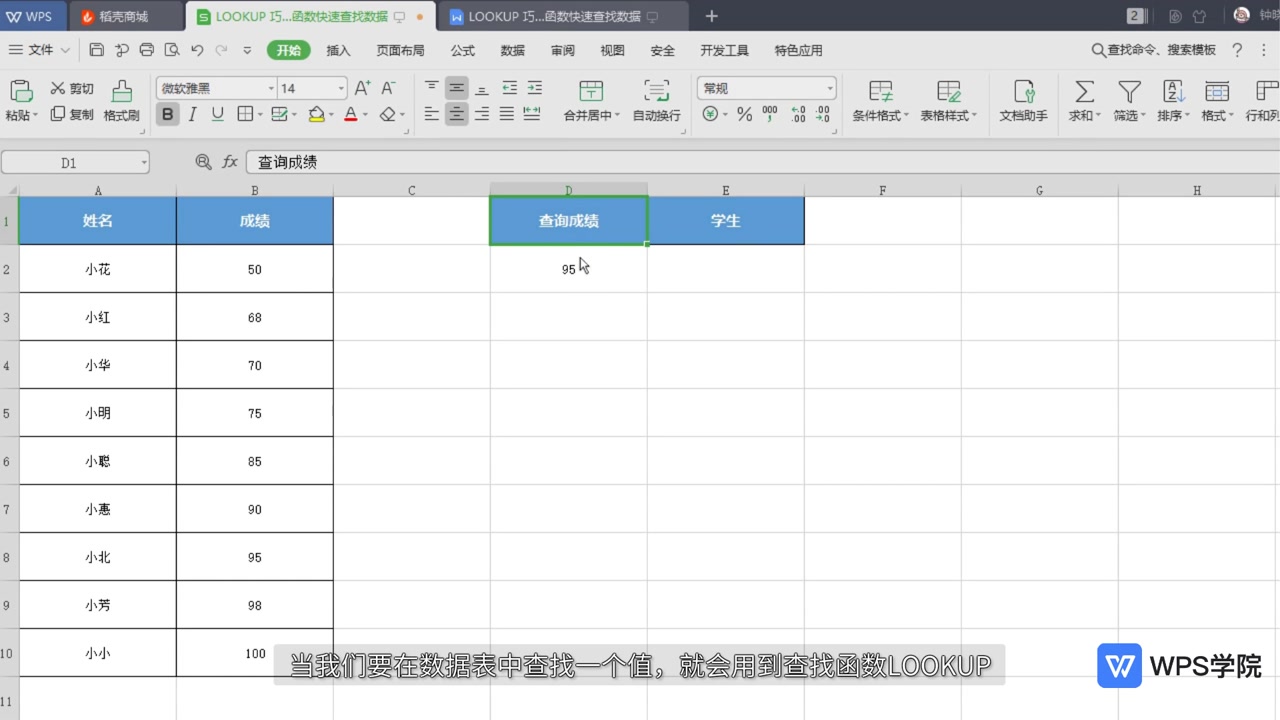Click increase decimal places icon

[798, 115]
